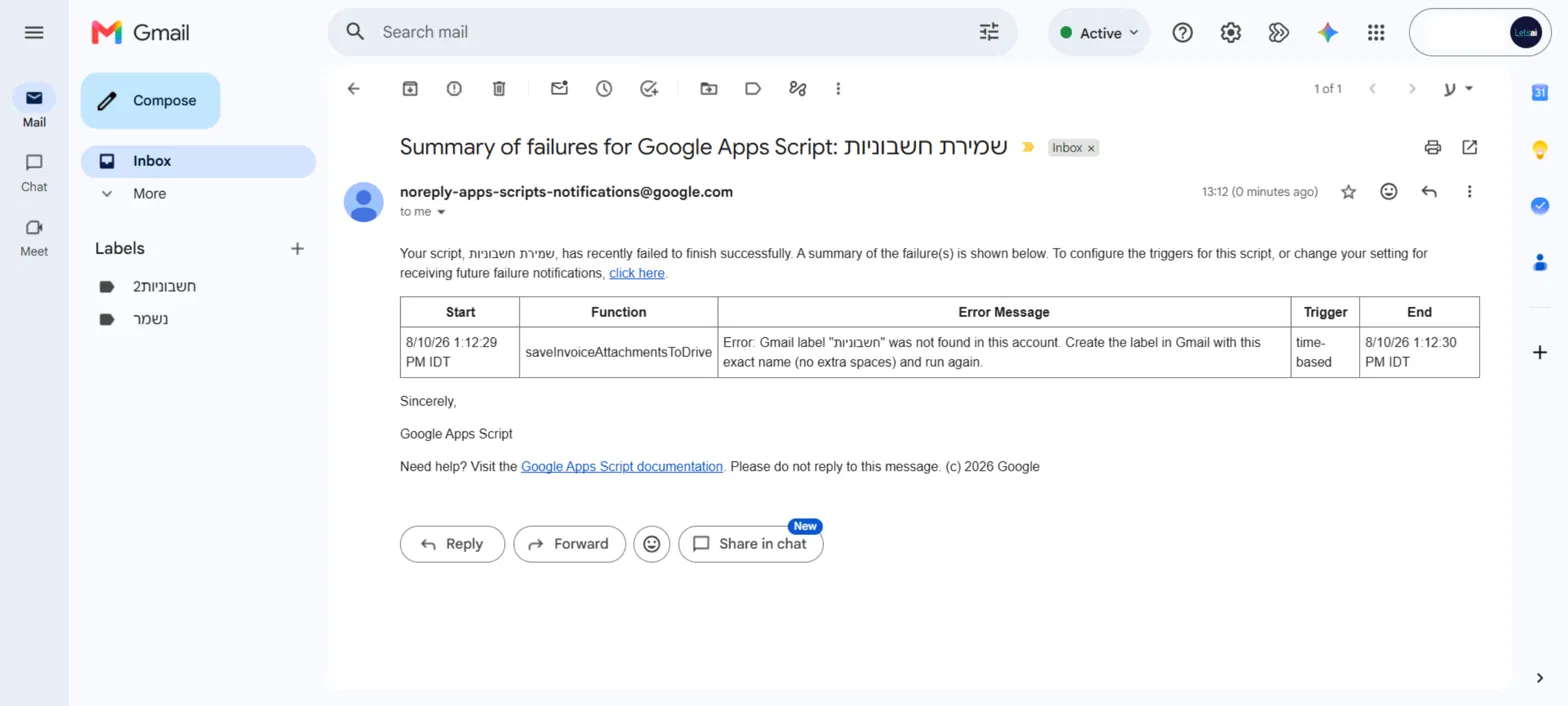Snooze this email with clock icon

pyautogui.click(x=604, y=89)
